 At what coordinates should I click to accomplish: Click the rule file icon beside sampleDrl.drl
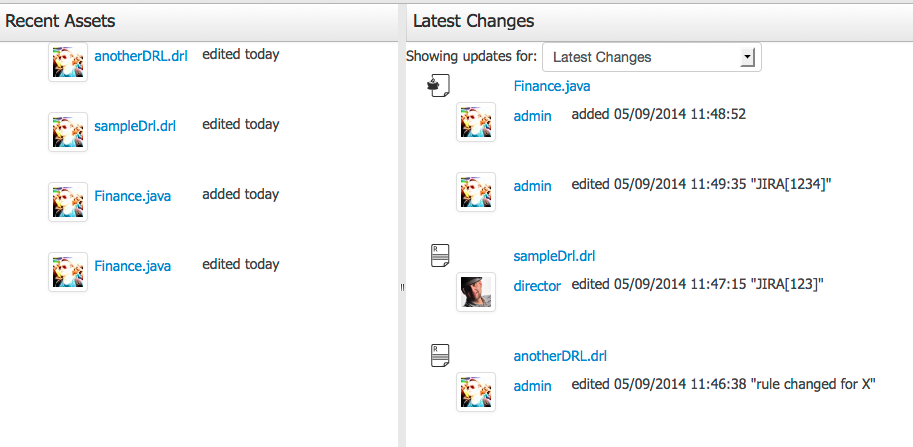pyautogui.click(x=439, y=256)
